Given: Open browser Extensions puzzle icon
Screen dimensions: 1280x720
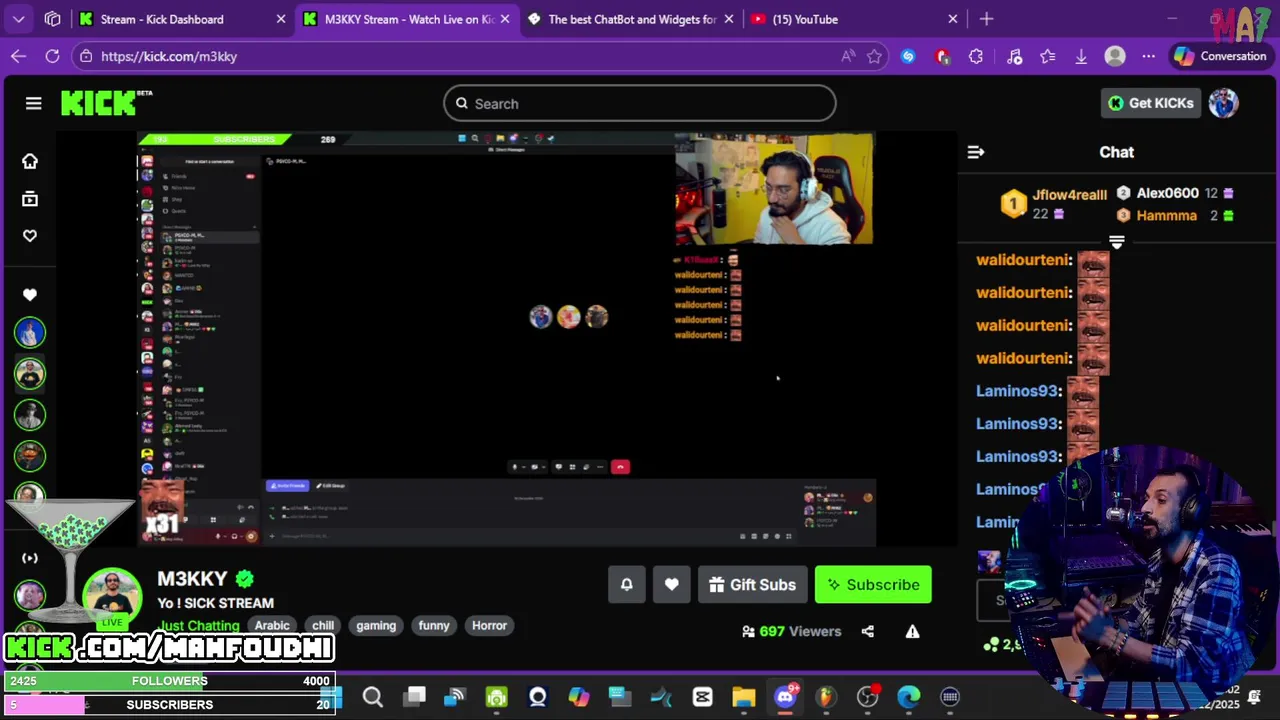Looking at the screenshot, I should pos(976,56).
